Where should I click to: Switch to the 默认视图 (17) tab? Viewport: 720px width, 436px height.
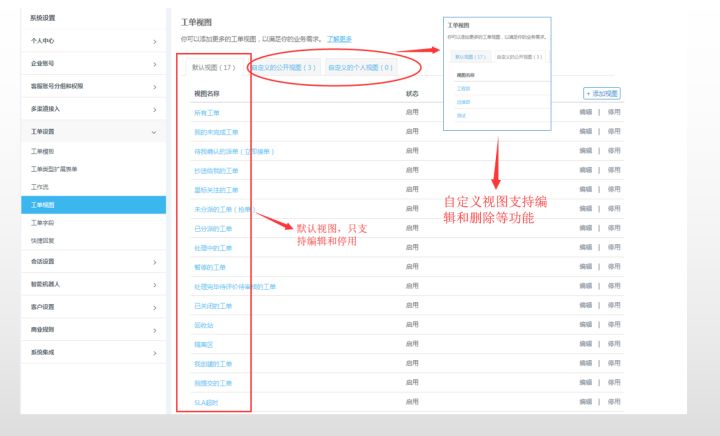point(213,68)
